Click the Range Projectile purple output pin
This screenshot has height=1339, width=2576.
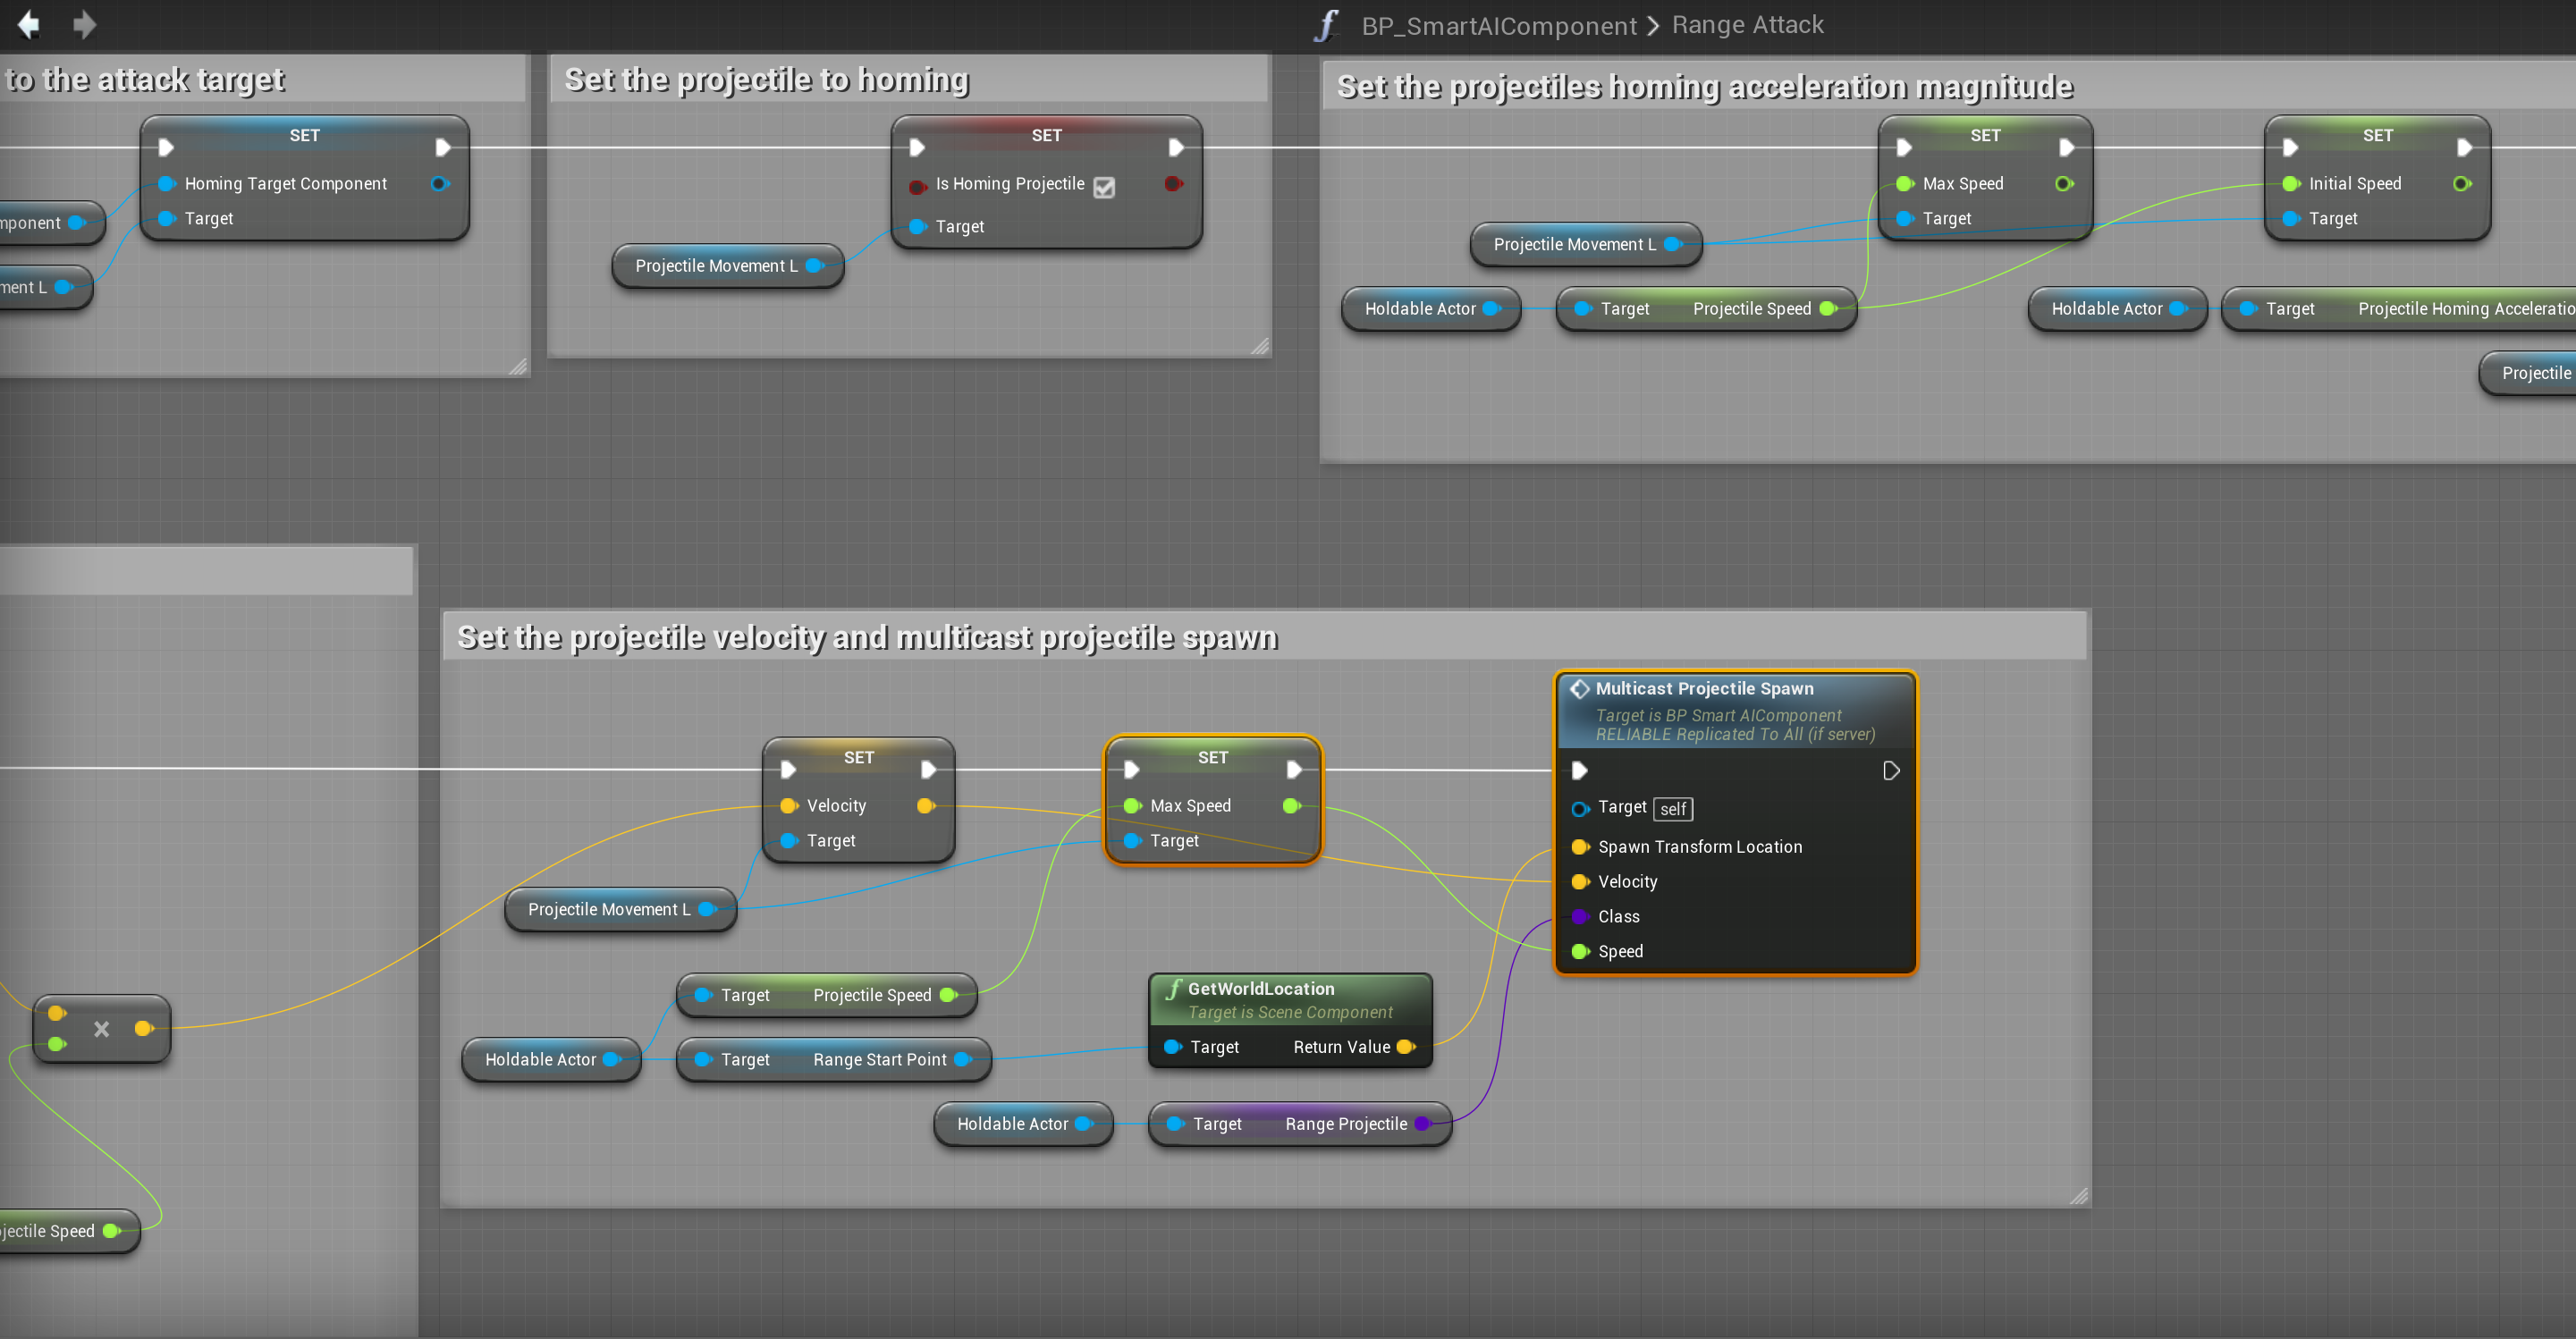tap(1423, 1124)
